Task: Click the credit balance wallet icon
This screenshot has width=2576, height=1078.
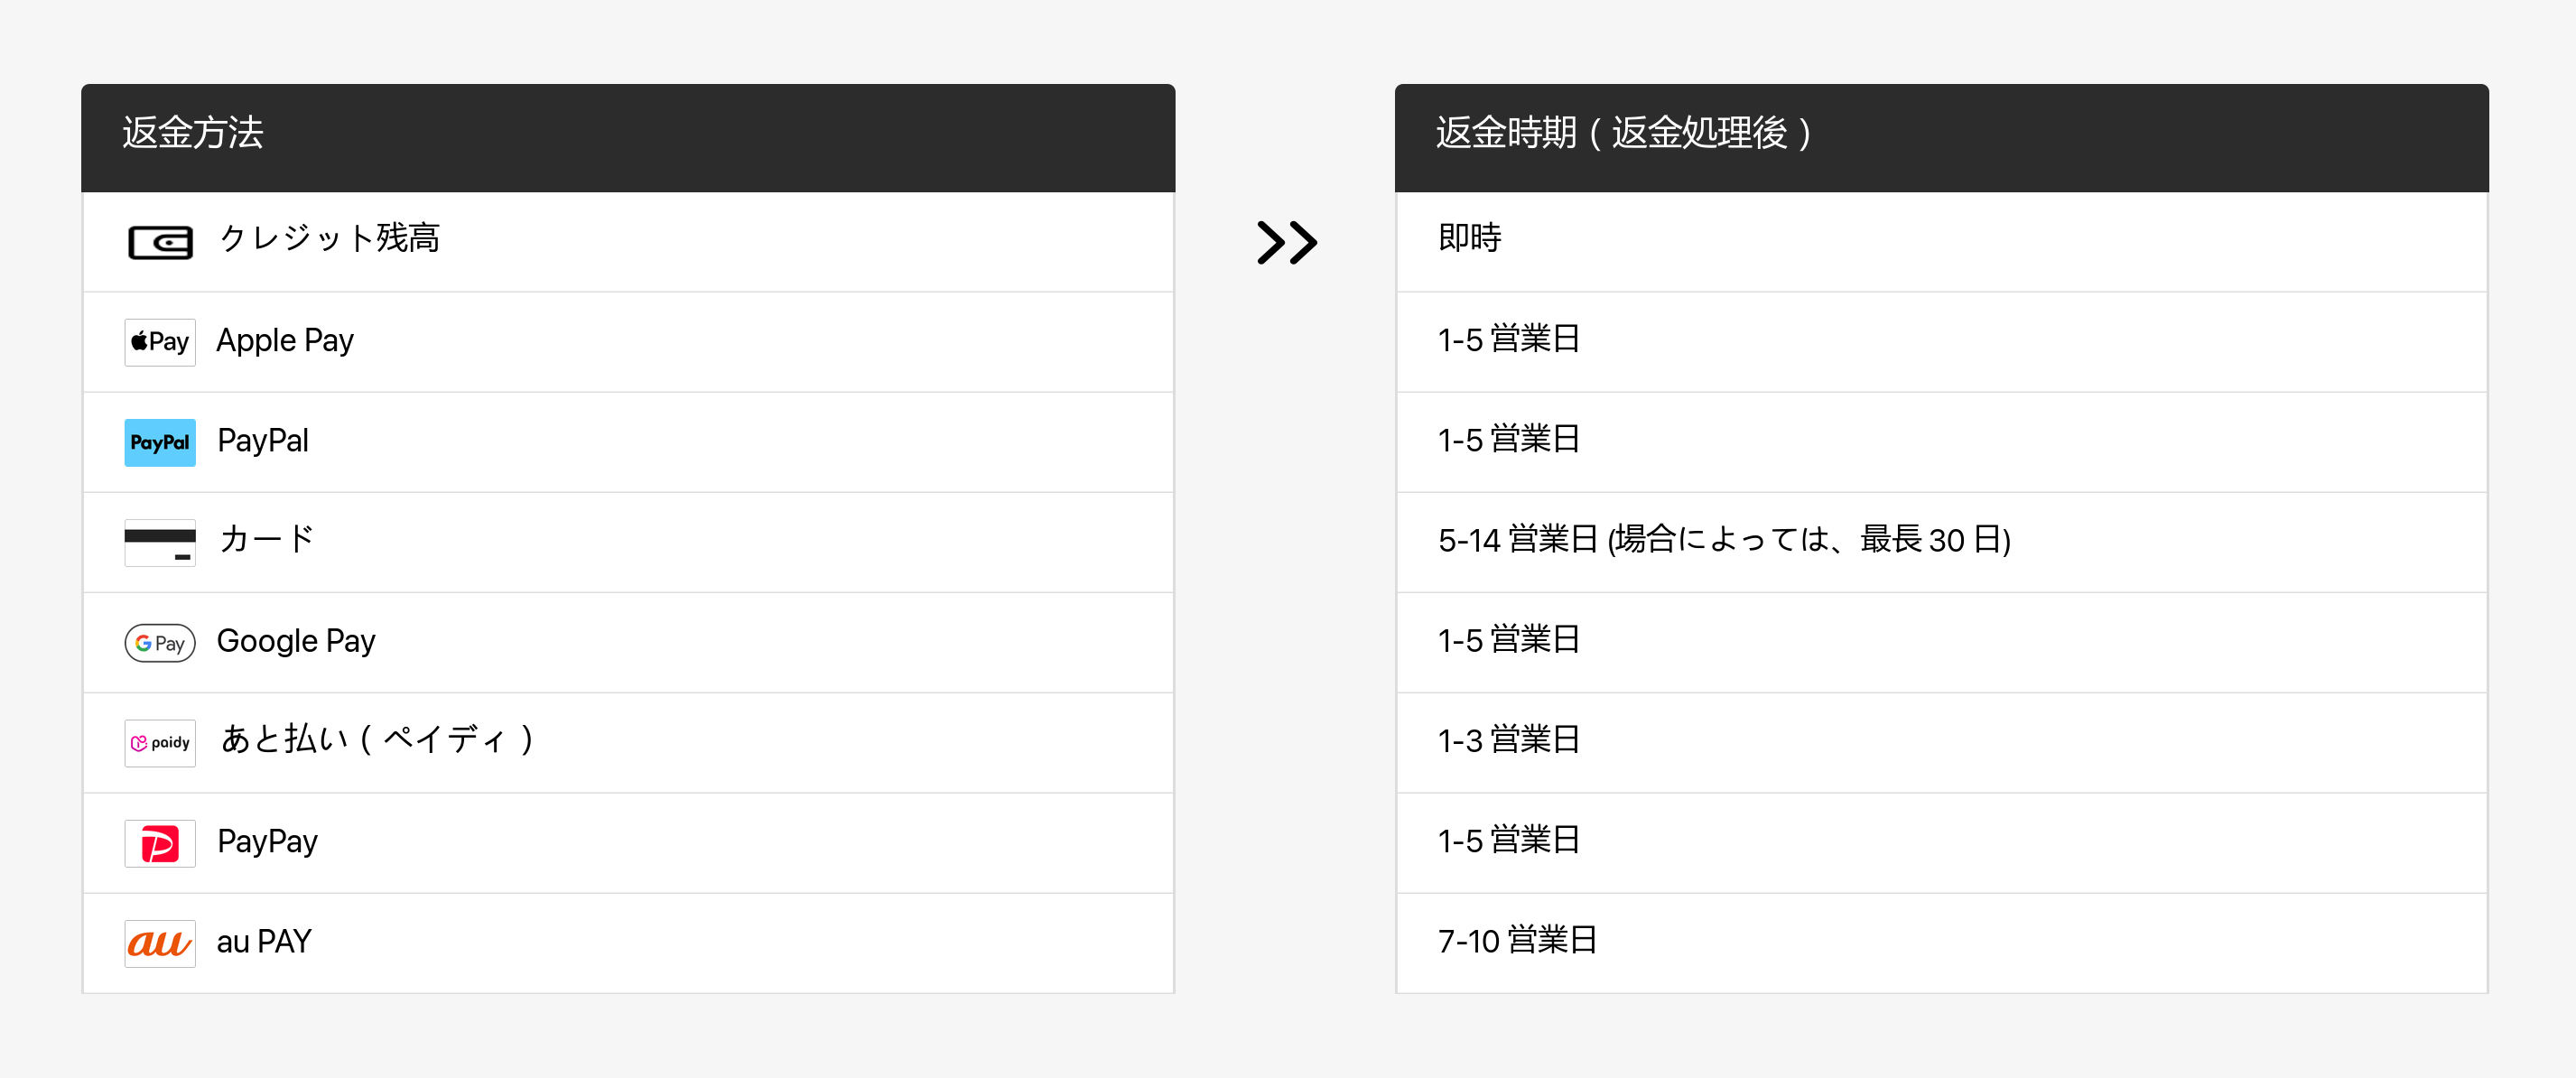Action: point(160,242)
